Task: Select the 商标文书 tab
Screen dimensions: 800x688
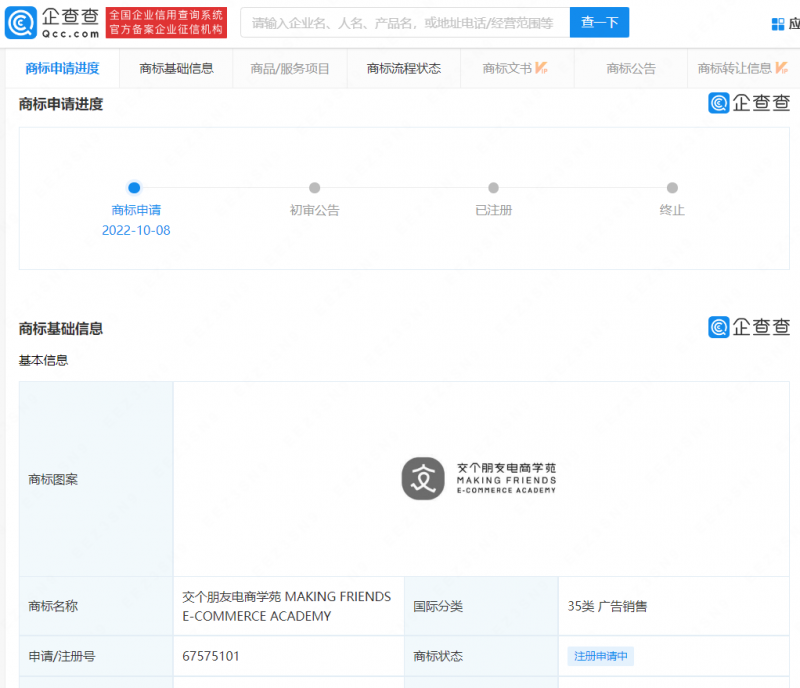Action: coord(517,68)
